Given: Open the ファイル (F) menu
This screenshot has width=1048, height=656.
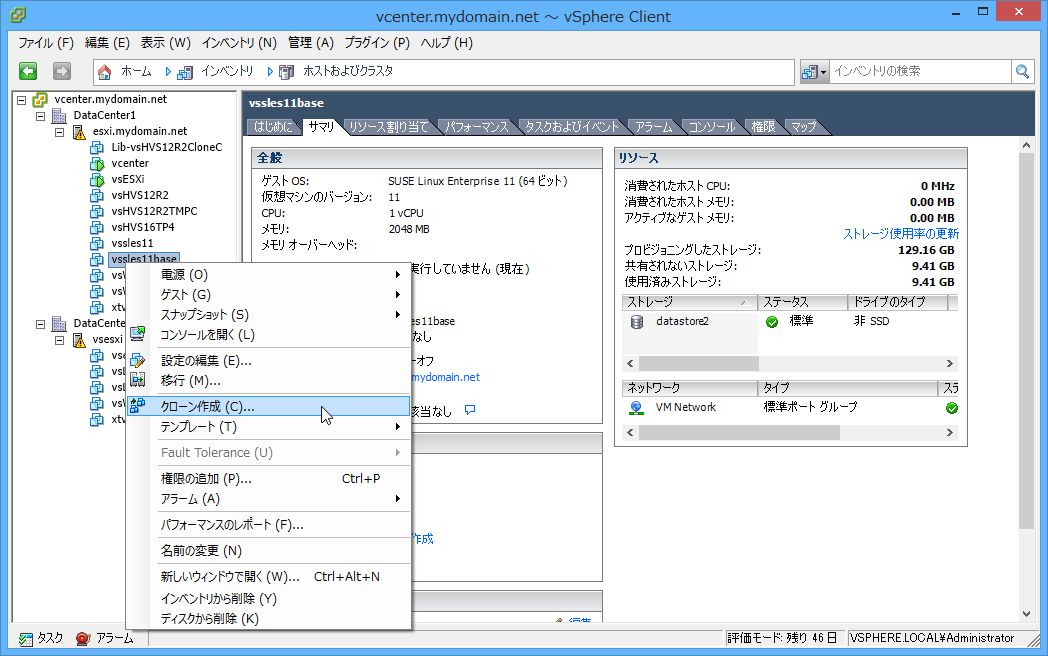Looking at the screenshot, I should point(45,43).
